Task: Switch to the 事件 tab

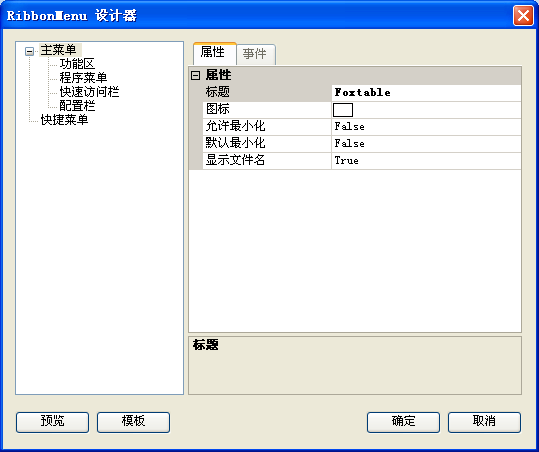Action: 255,54
